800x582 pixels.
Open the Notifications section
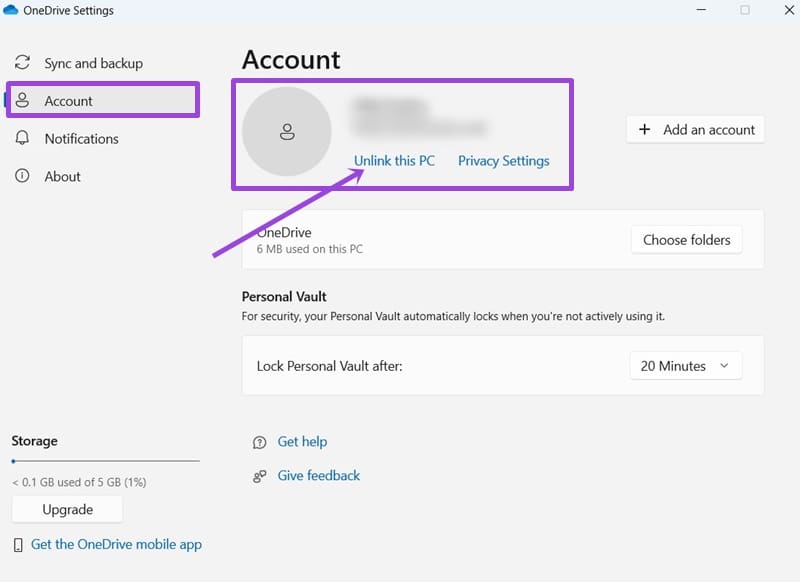pyautogui.click(x=81, y=138)
